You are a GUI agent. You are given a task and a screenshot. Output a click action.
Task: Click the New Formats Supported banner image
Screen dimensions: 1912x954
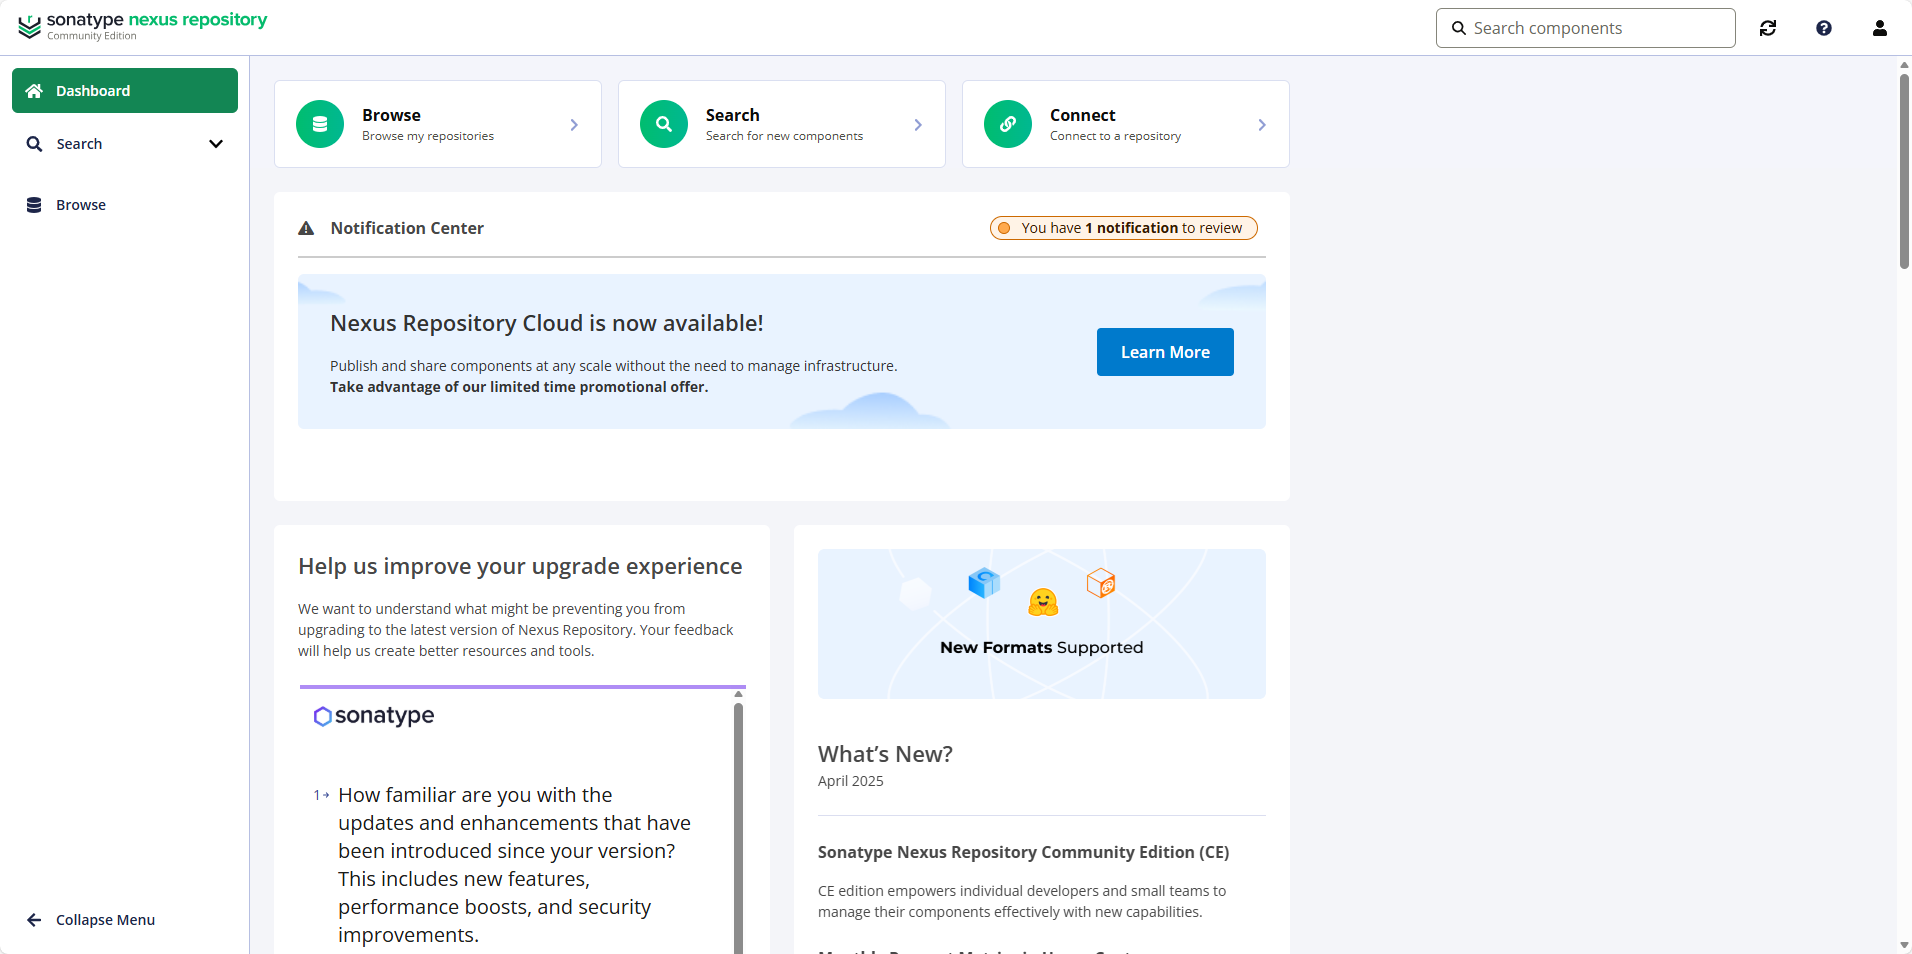(1041, 623)
